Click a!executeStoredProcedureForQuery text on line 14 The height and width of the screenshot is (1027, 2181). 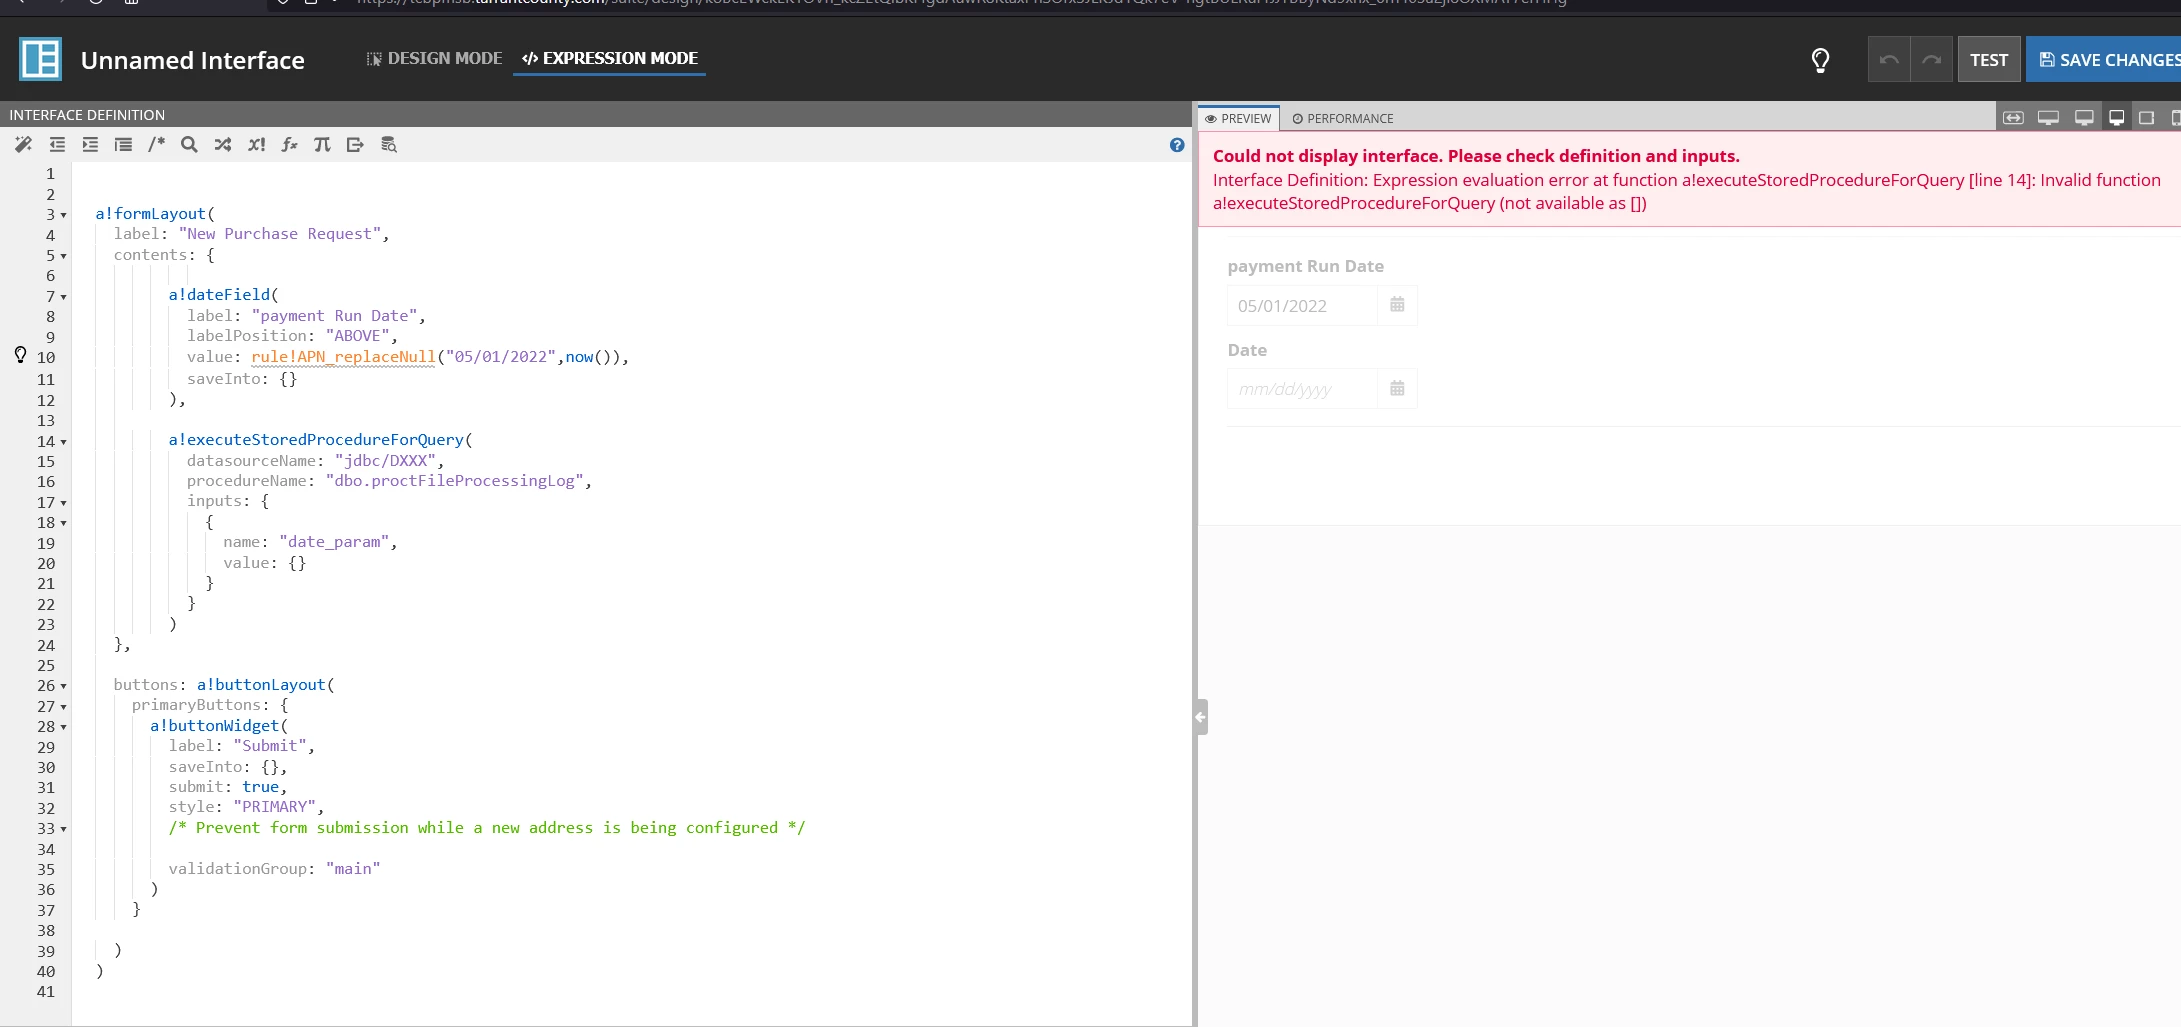click(x=316, y=440)
